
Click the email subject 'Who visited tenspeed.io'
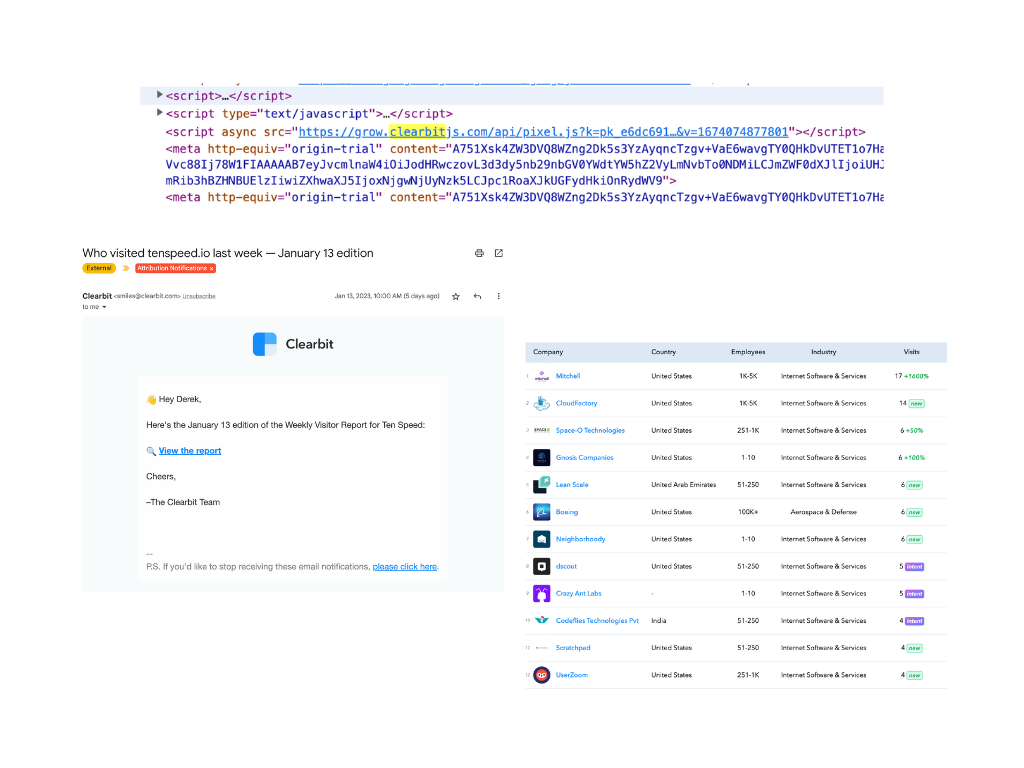coord(228,253)
